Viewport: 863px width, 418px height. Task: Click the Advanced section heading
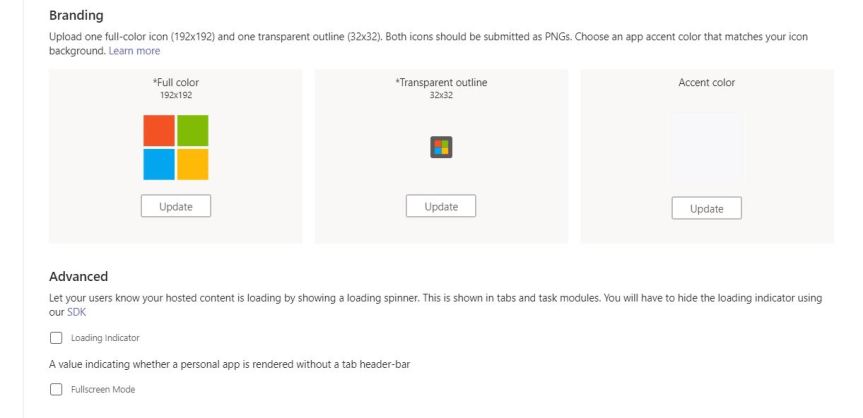coord(78,276)
